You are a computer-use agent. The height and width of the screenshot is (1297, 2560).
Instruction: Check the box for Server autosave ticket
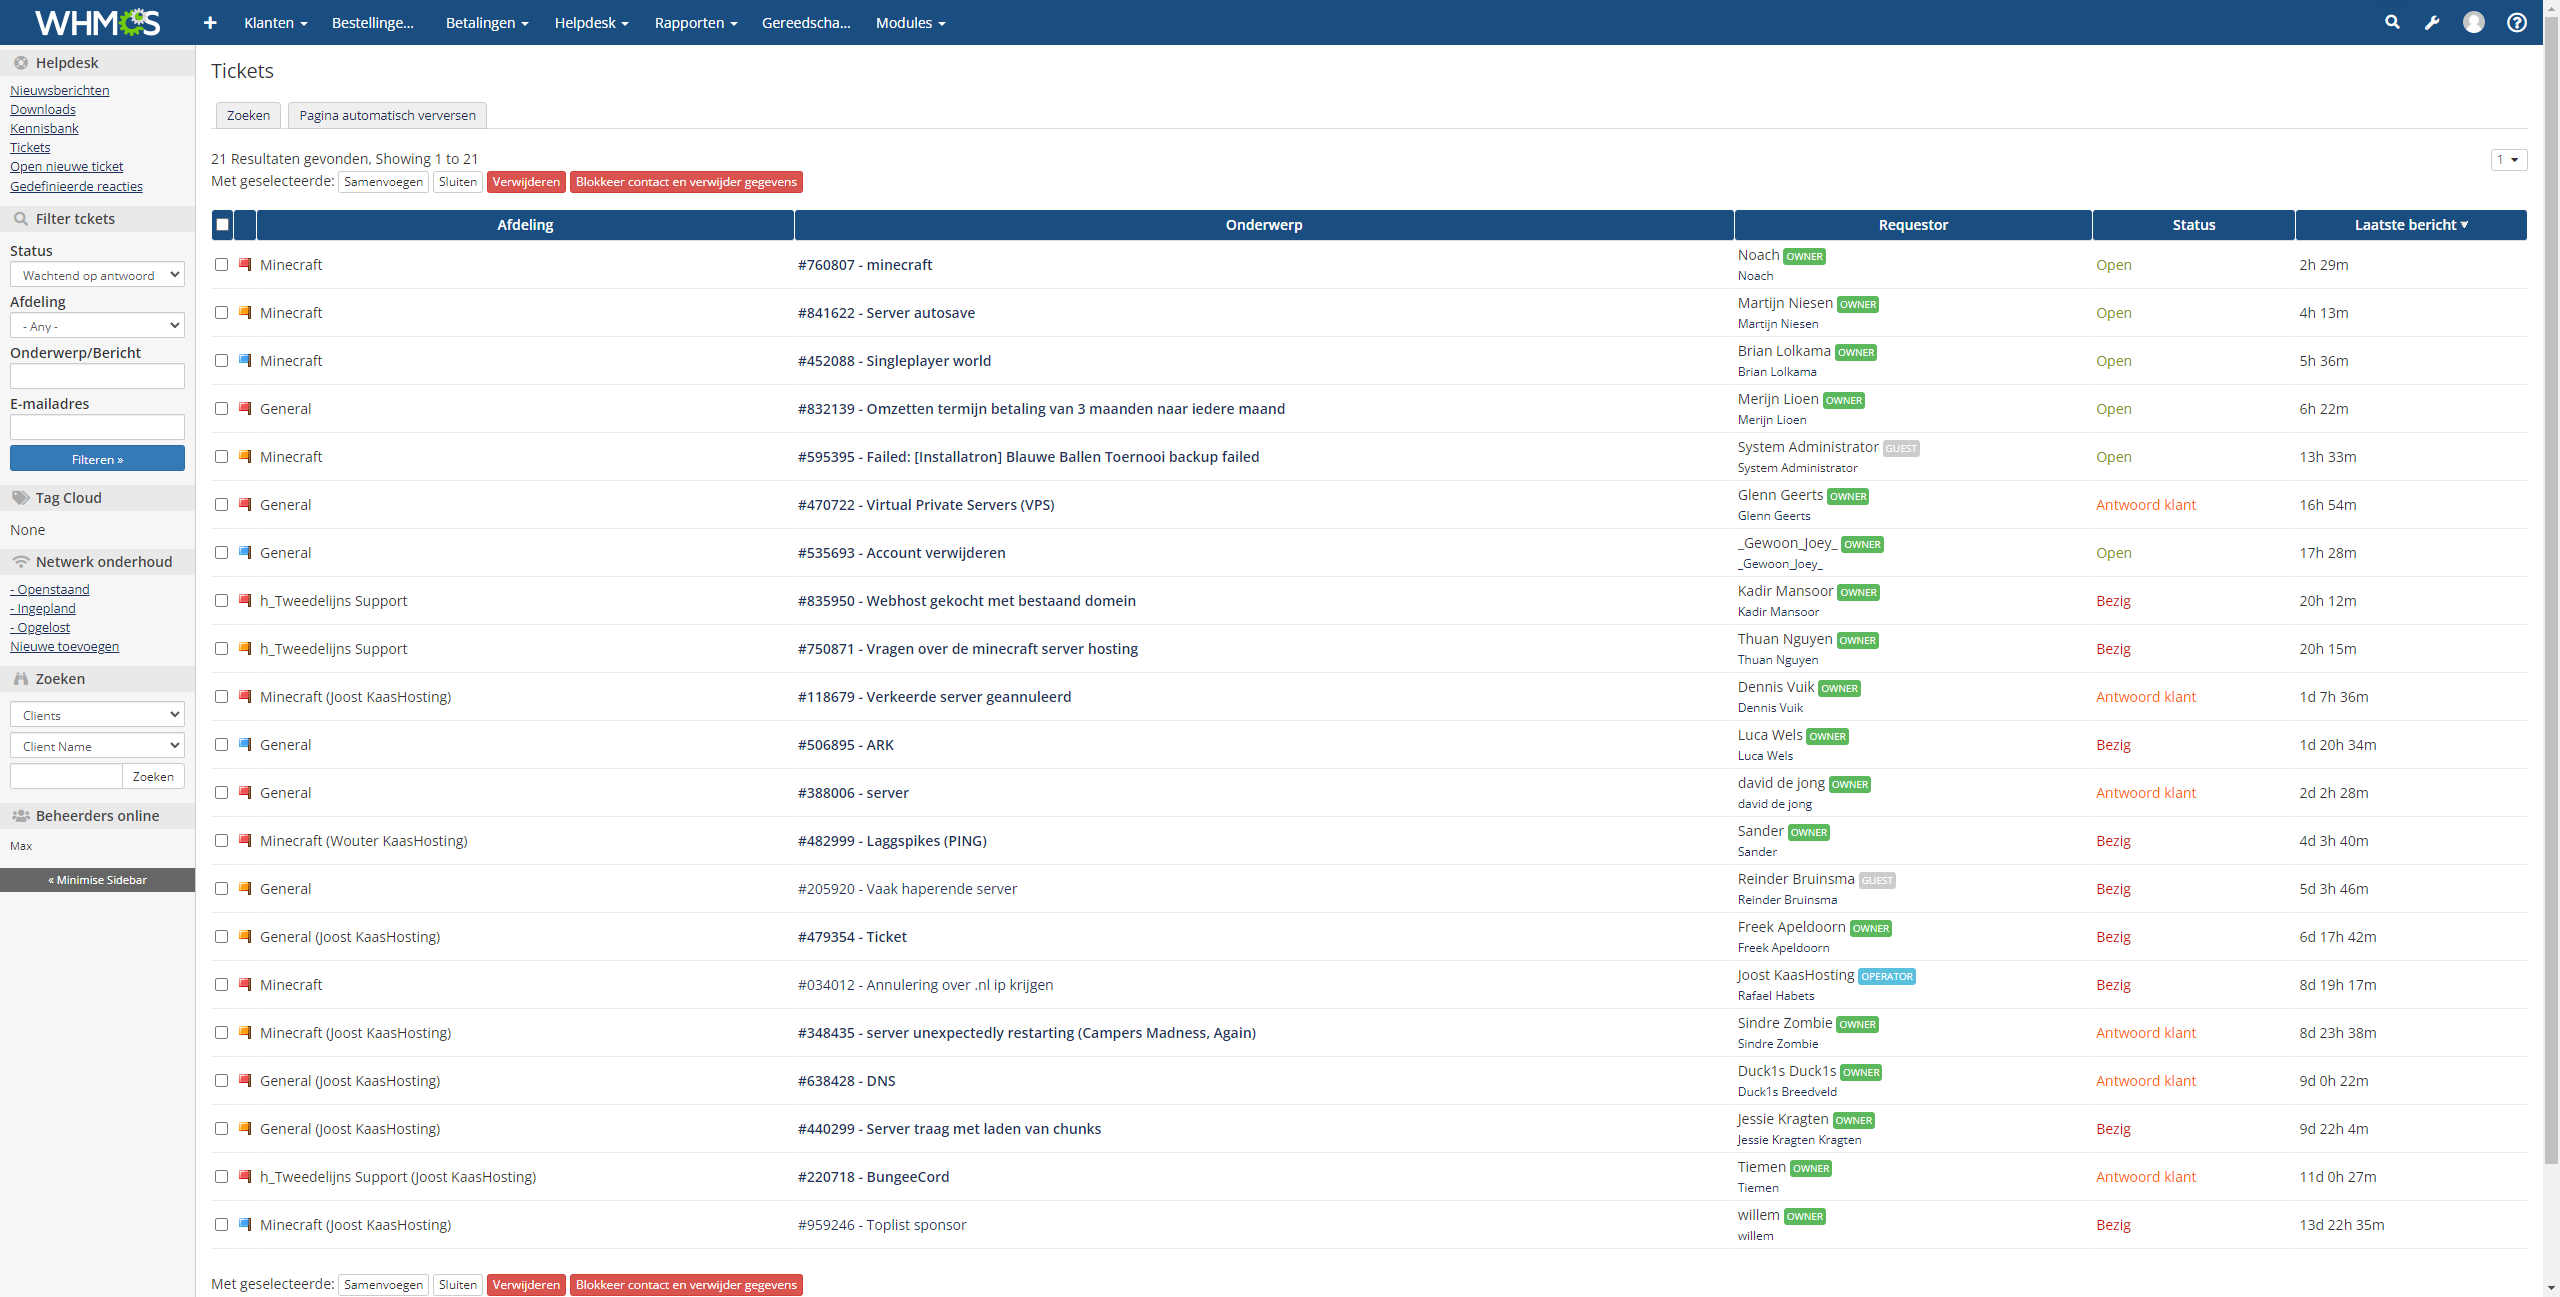tap(221, 312)
